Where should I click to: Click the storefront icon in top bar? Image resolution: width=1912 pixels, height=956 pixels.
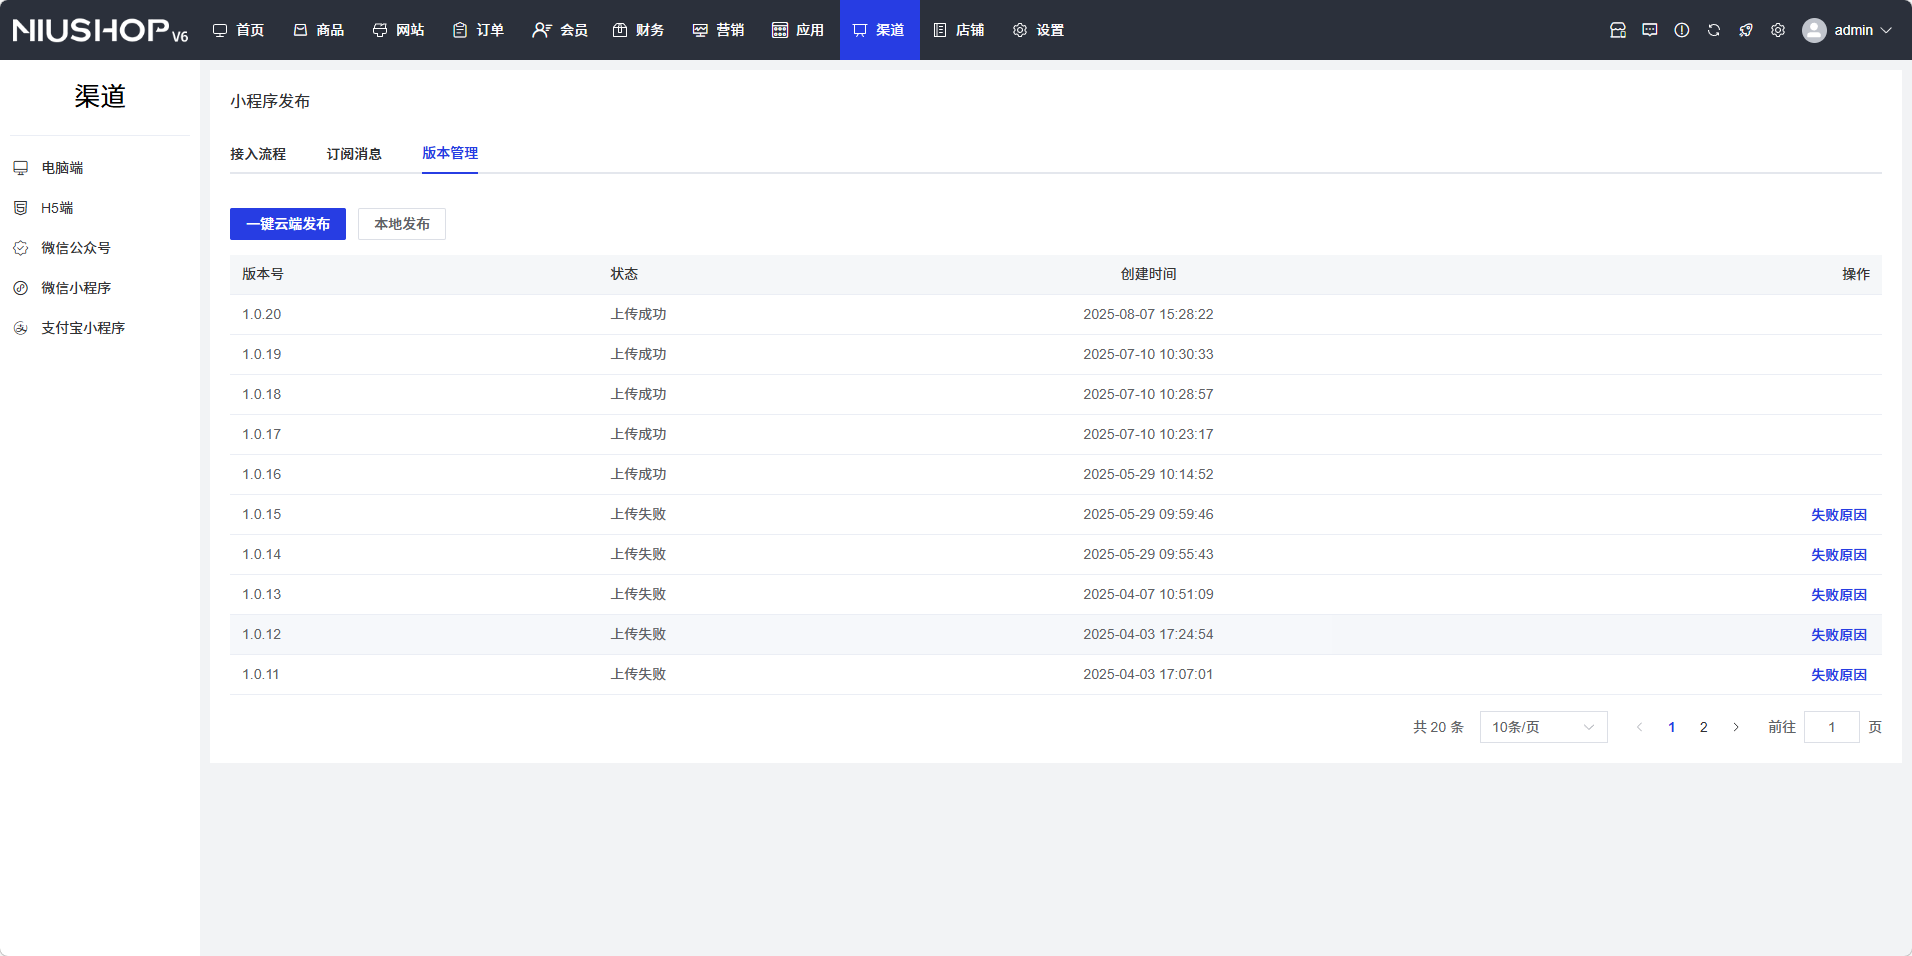1618,30
